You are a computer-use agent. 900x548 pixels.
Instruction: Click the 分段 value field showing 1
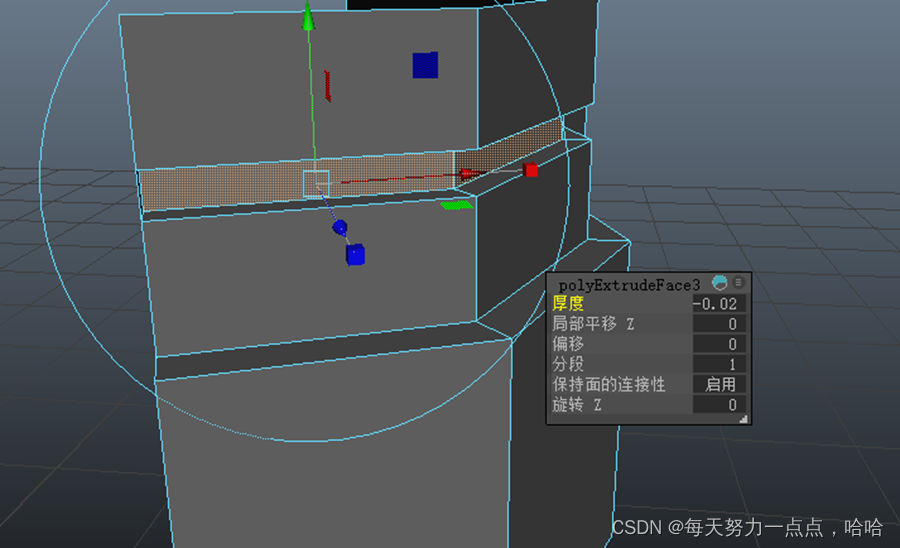point(718,364)
